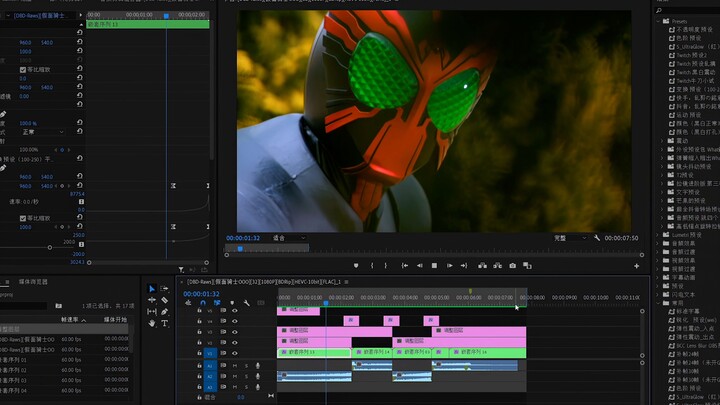Expand the 震动 presets folder
This screenshot has width=720, height=405.
[662, 141]
